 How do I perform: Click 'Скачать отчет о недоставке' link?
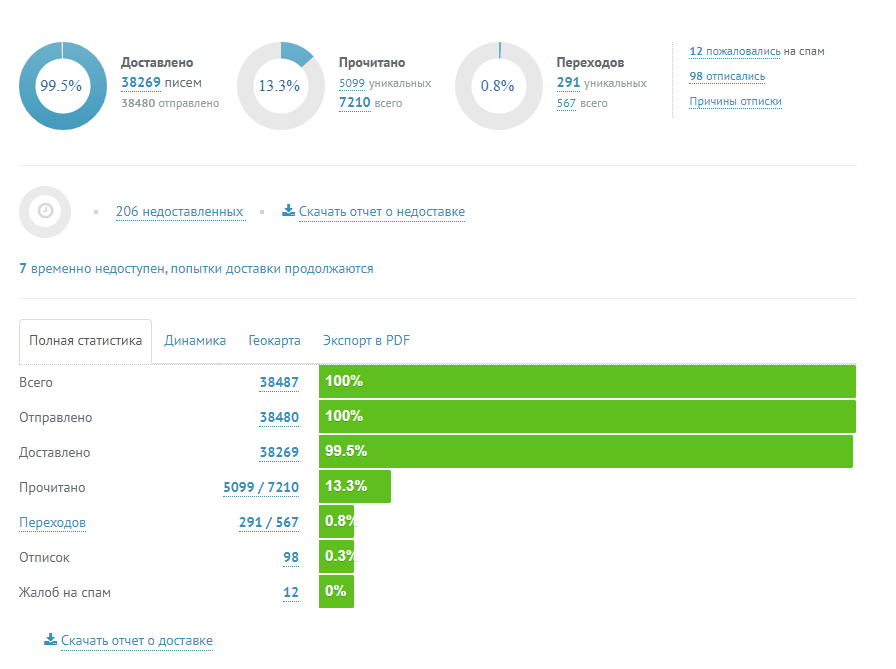point(382,212)
